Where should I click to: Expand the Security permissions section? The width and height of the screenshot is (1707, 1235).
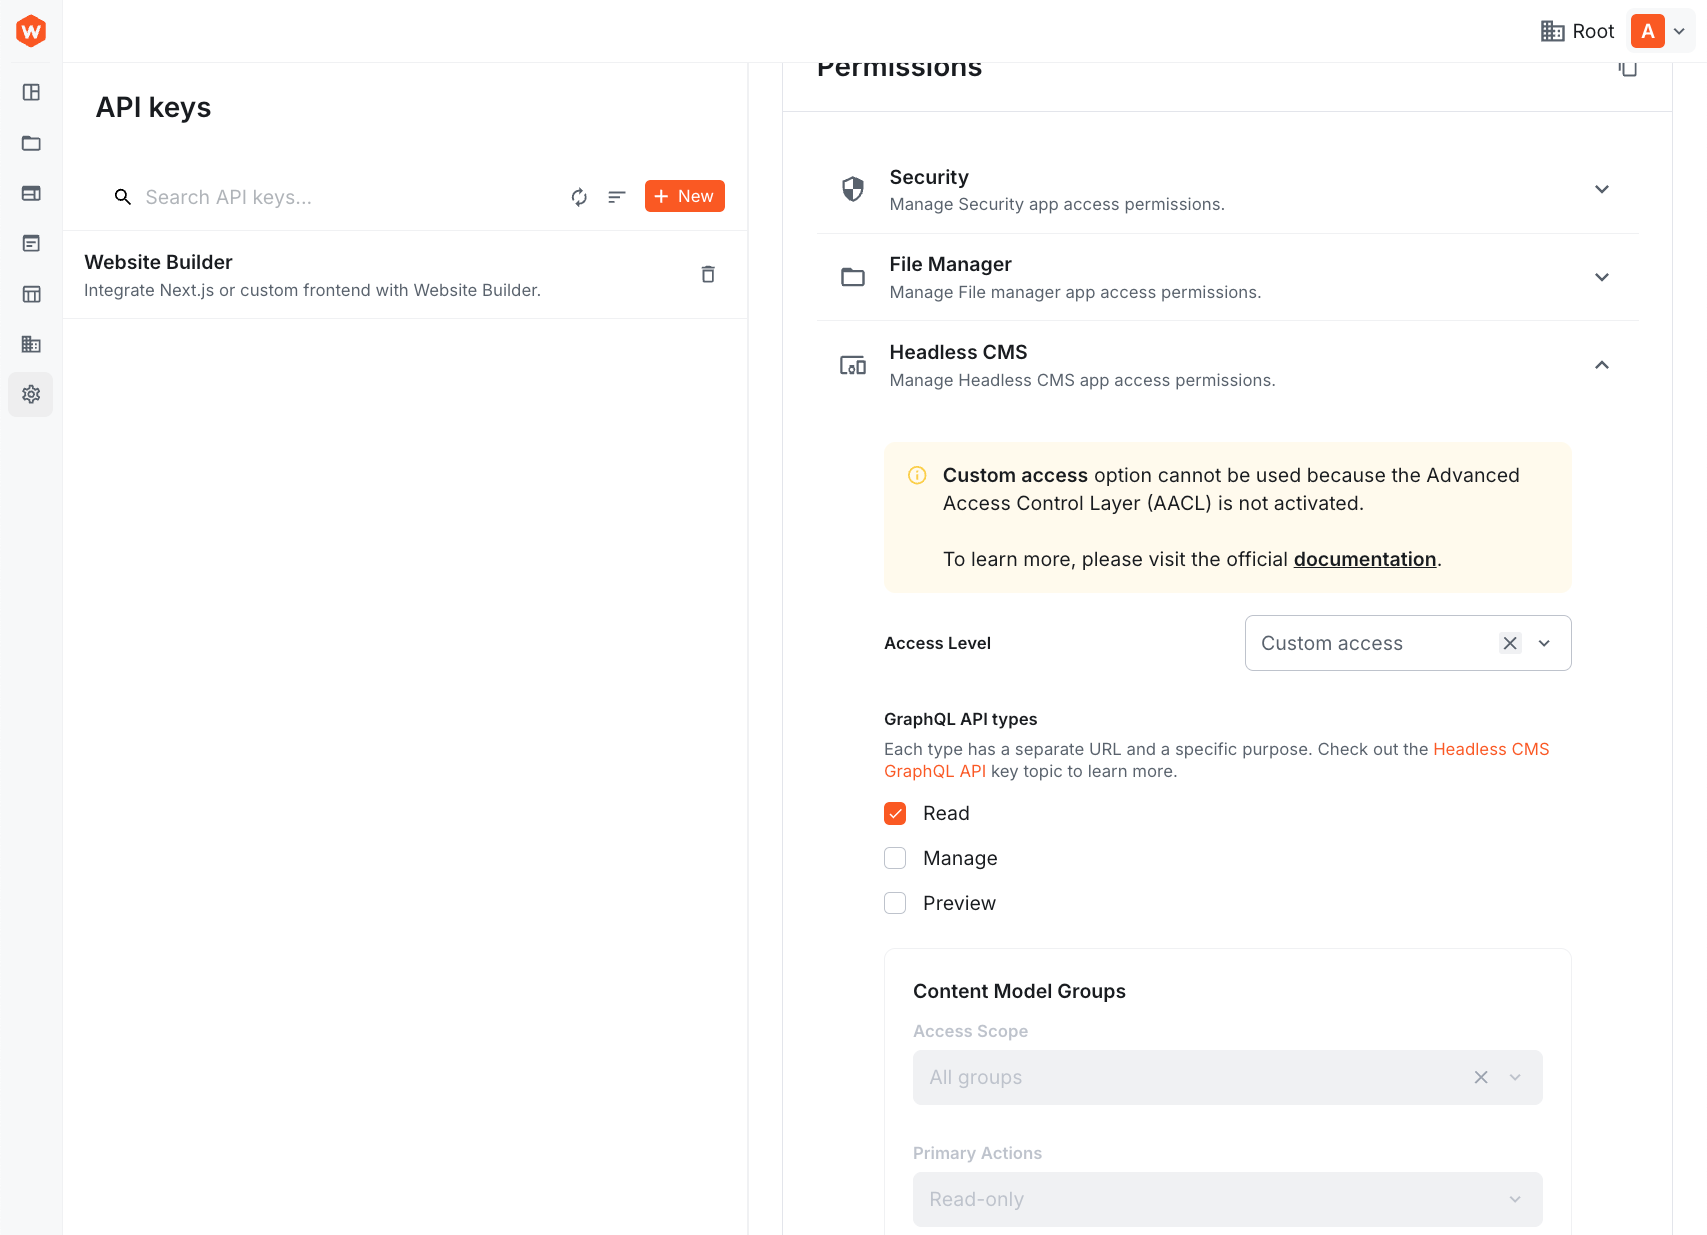click(1601, 189)
